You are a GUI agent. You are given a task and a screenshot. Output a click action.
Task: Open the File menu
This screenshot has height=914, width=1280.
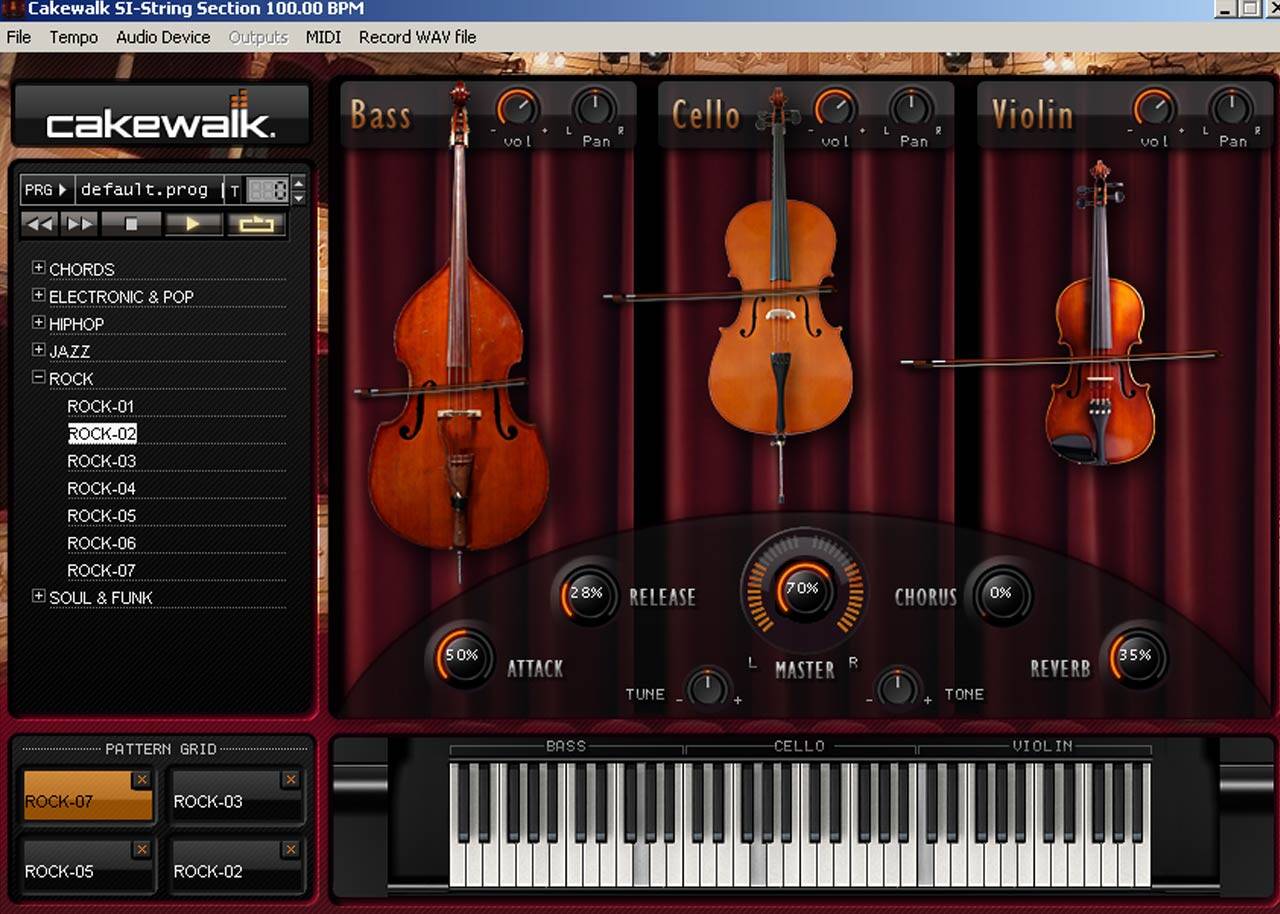click(18, 37)
